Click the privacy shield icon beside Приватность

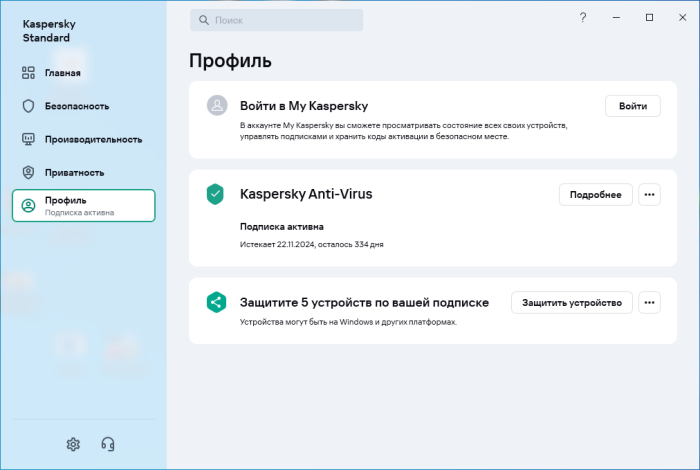tap(28, 172)
